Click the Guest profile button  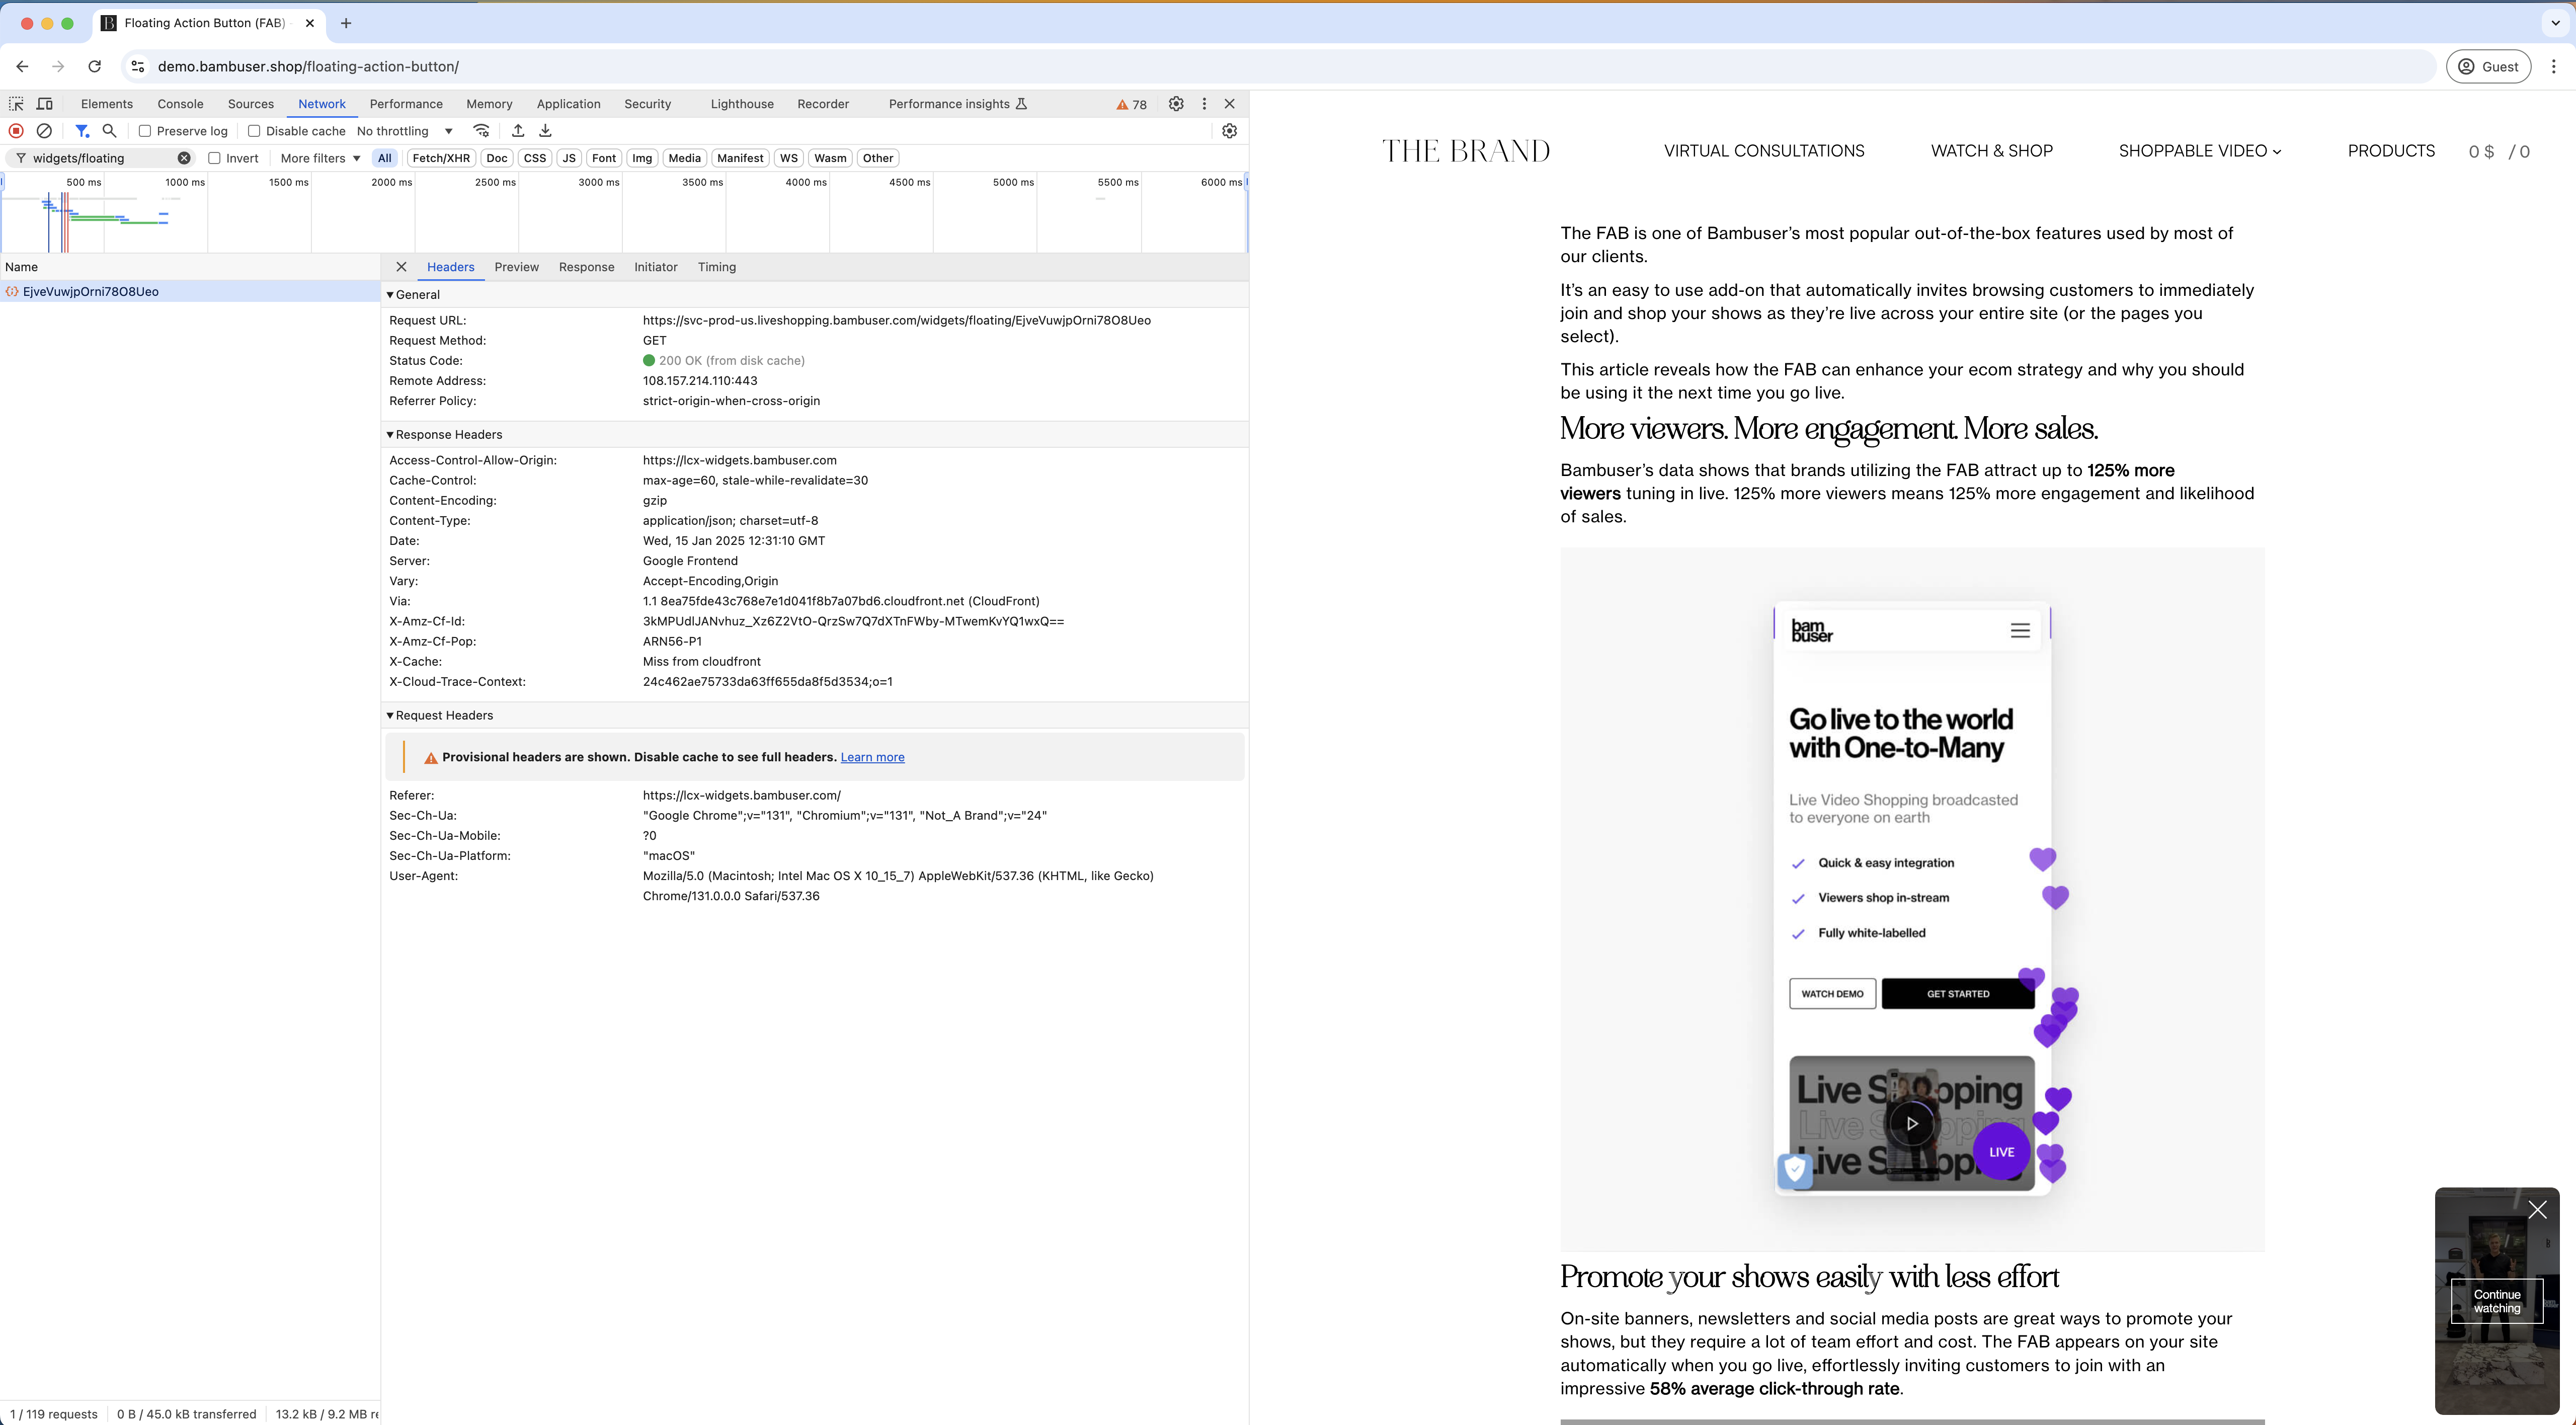[x=2489, y=66]
